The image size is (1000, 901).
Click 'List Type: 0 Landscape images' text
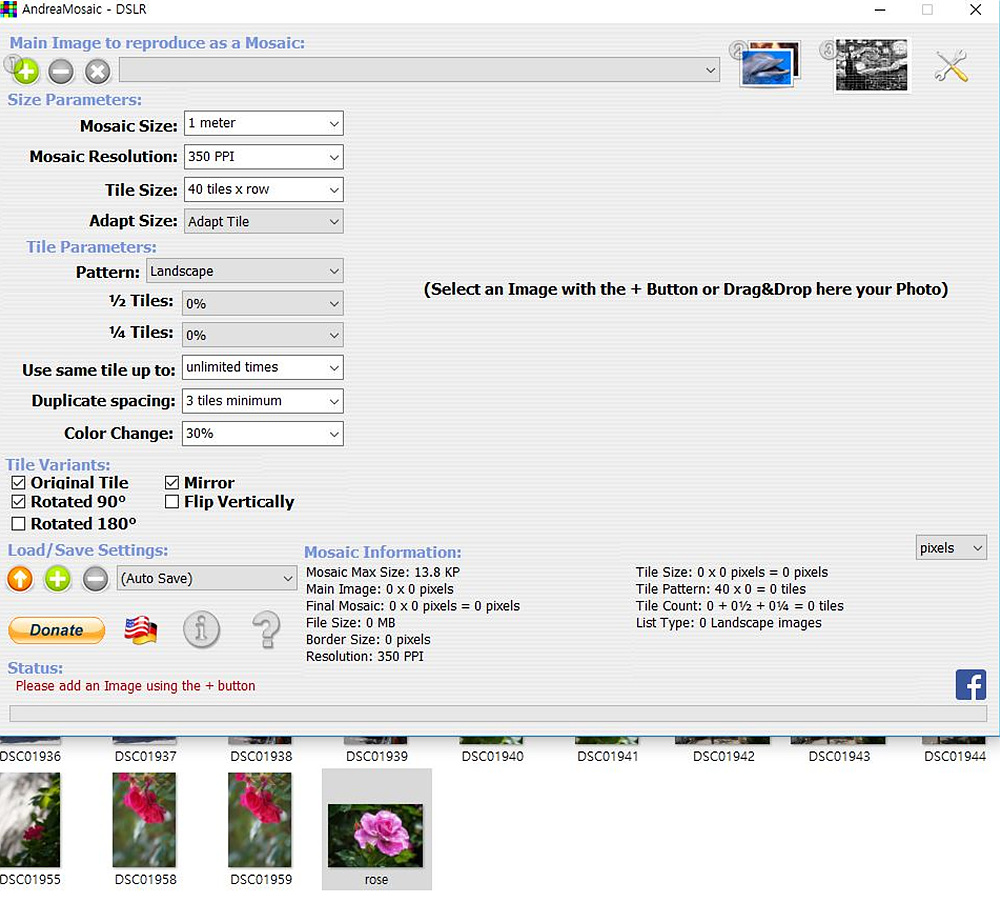tap(728, 623)
